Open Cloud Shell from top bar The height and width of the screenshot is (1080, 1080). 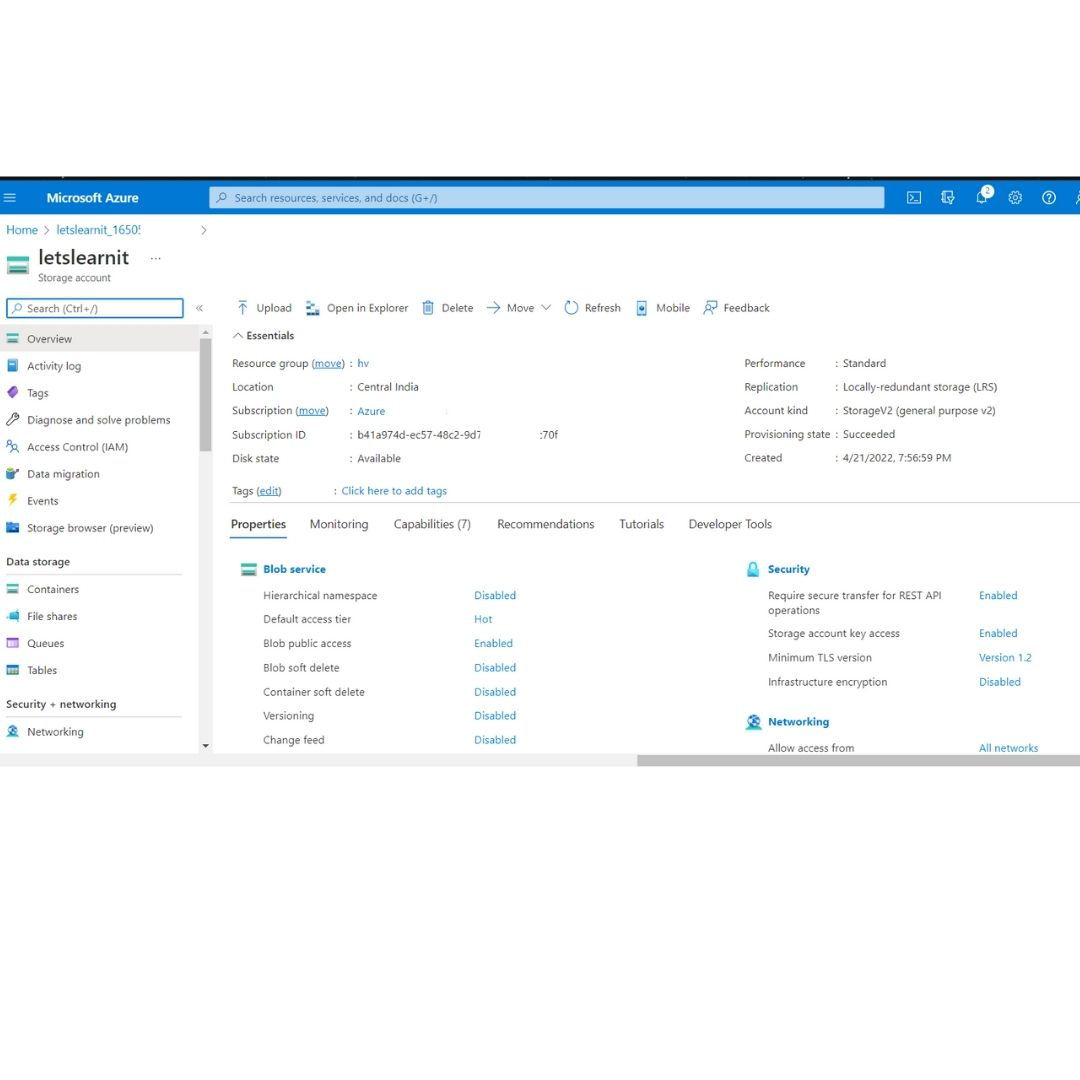coord(913,198)
